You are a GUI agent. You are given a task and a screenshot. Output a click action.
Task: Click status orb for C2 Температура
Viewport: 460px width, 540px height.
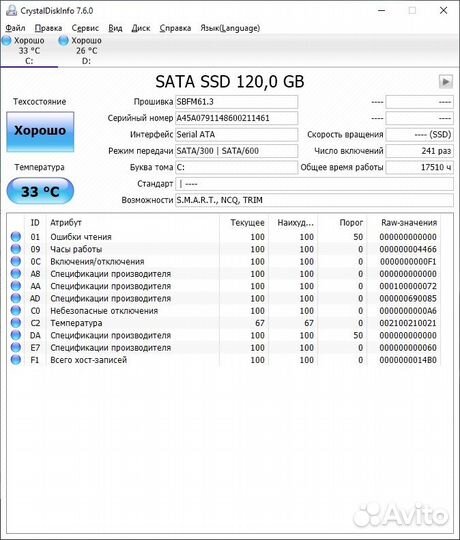(x=15, y=323)
